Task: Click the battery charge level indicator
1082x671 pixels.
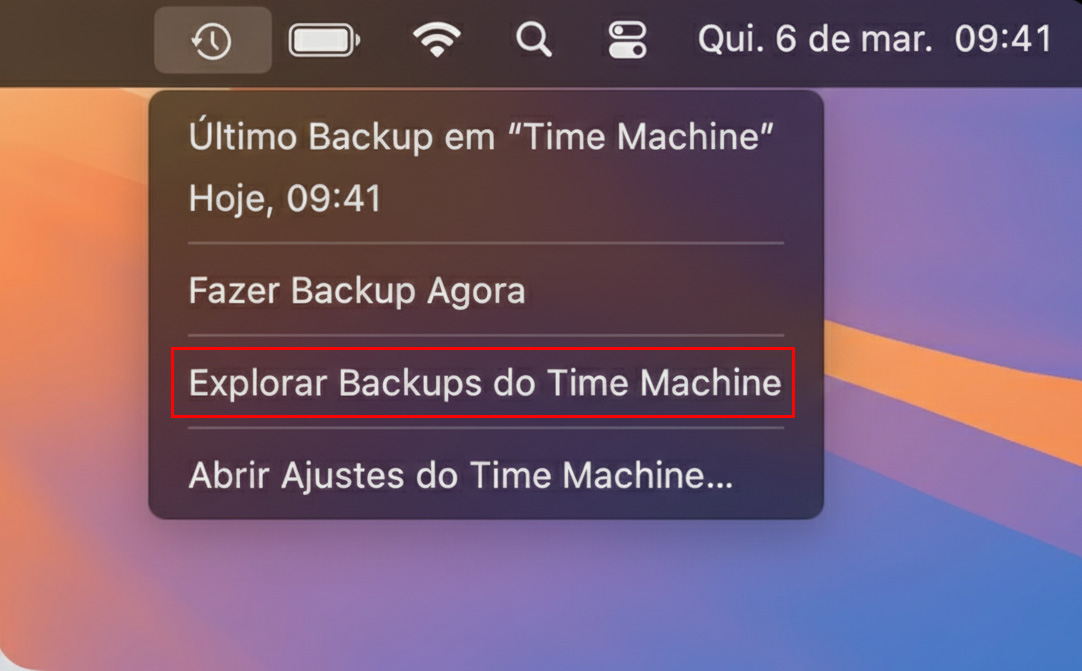Action: [325, 41]
